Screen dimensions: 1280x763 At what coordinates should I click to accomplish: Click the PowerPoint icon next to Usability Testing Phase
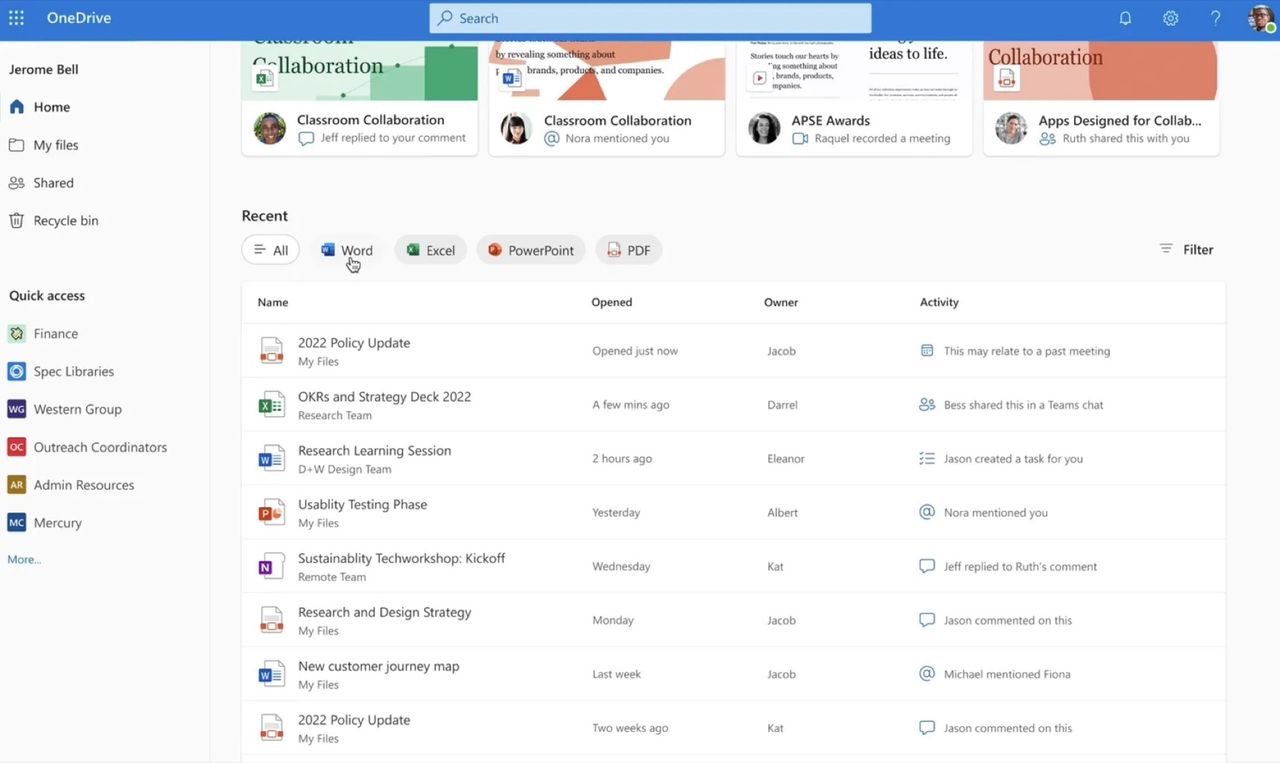pos(271,511)
